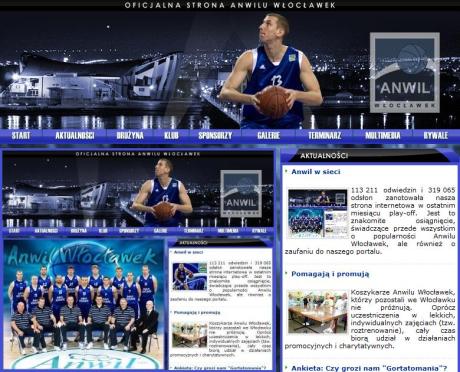Open the MULTIMEDIA section
Image resolution: width=460 pixels, height=372 pixels.
[x=383, y=135]
